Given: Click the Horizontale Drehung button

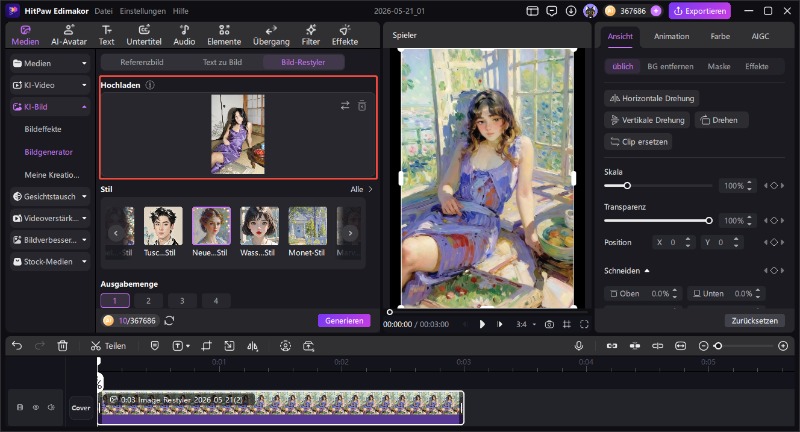Looking at the screenshot, I should 652,98.
